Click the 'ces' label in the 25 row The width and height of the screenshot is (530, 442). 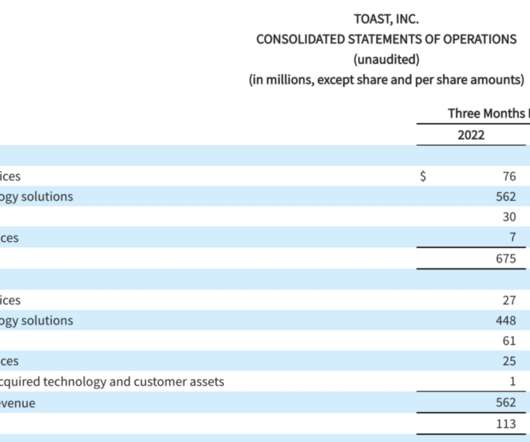[x=9, y=361]
